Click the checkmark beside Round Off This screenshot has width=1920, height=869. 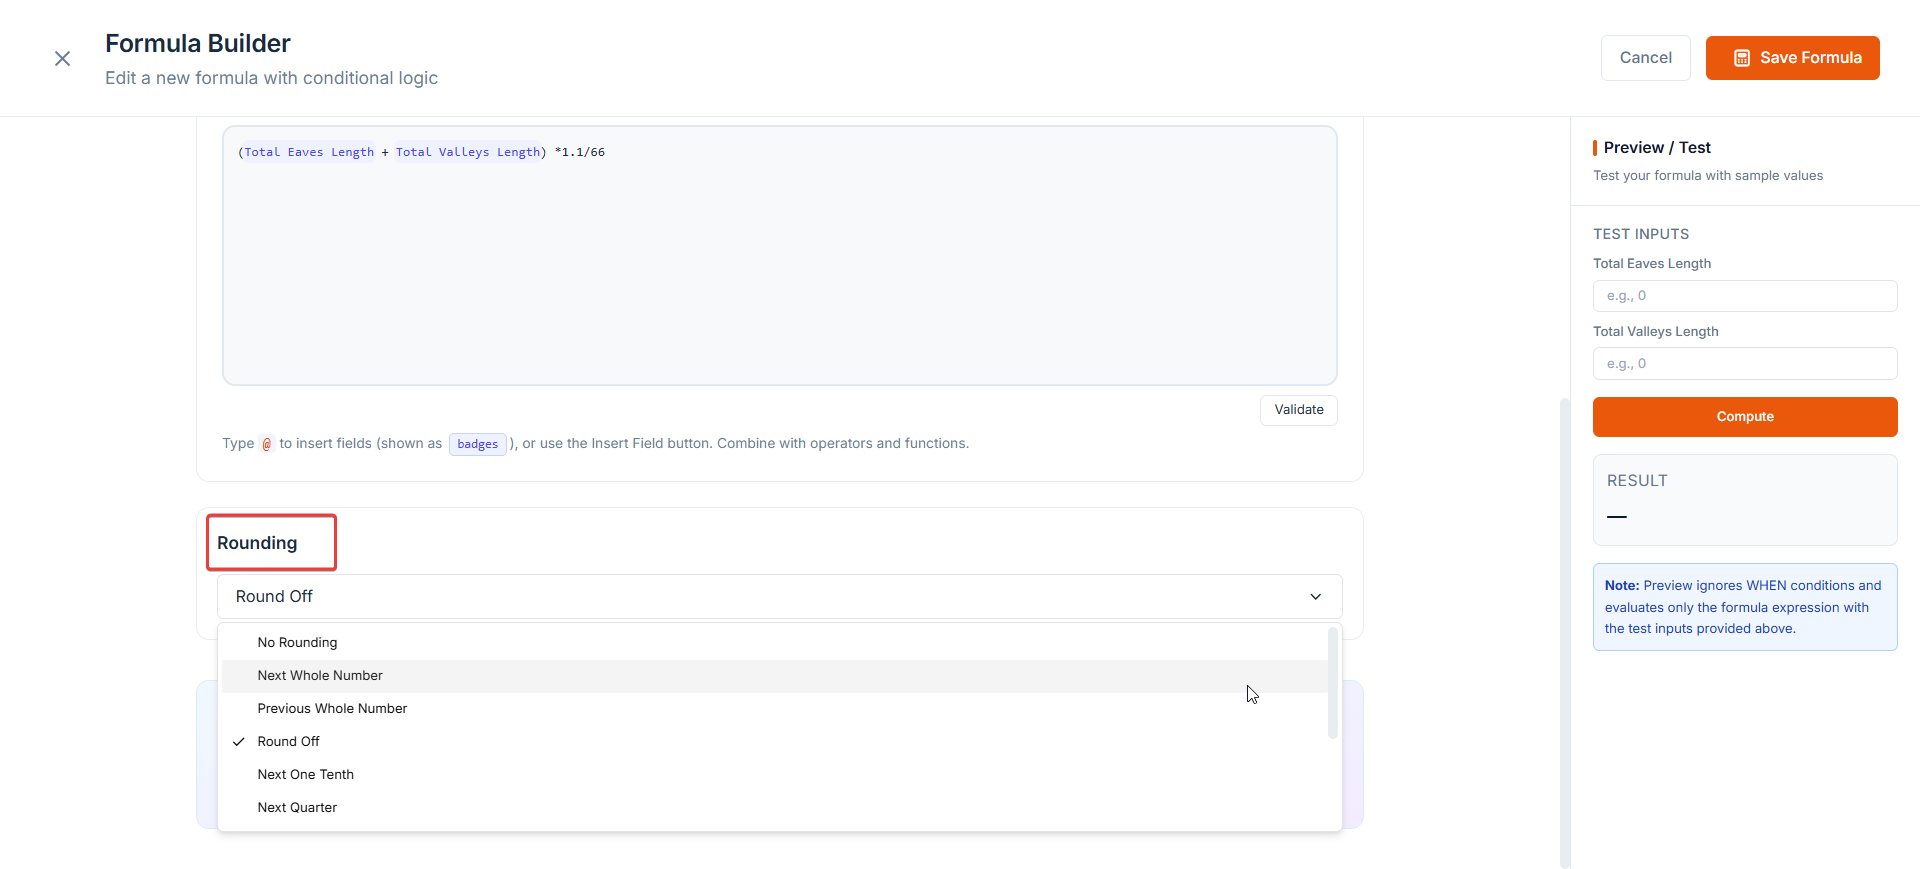pos(239,742)
